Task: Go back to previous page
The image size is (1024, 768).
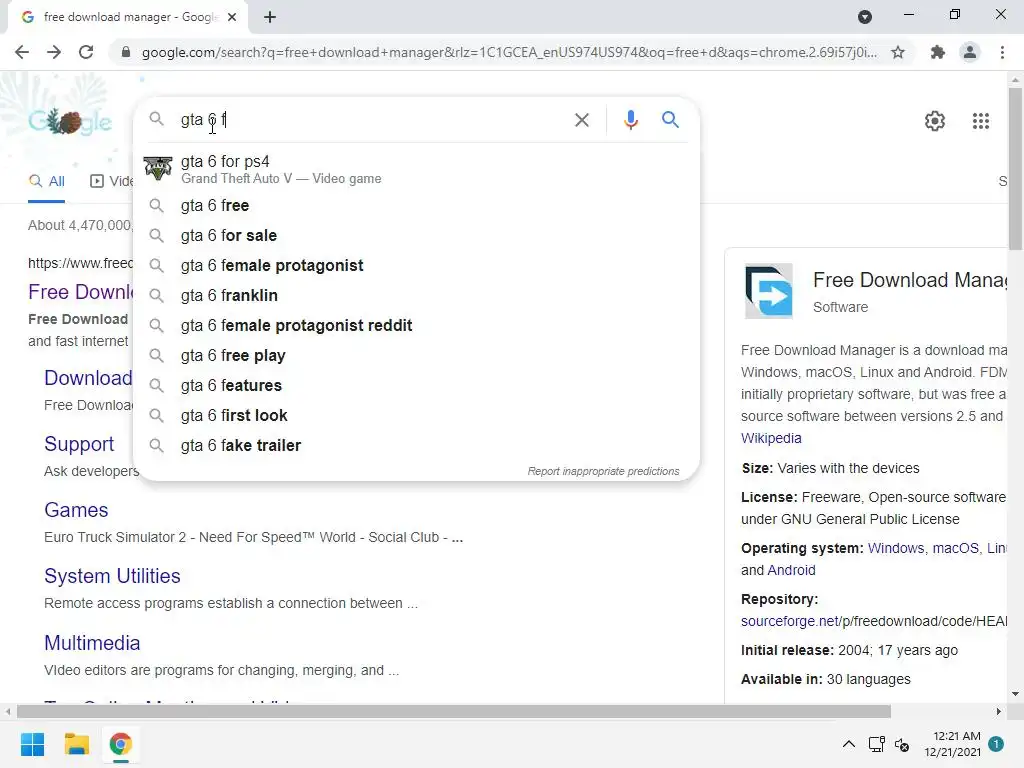Action: (x=22, y=52)
